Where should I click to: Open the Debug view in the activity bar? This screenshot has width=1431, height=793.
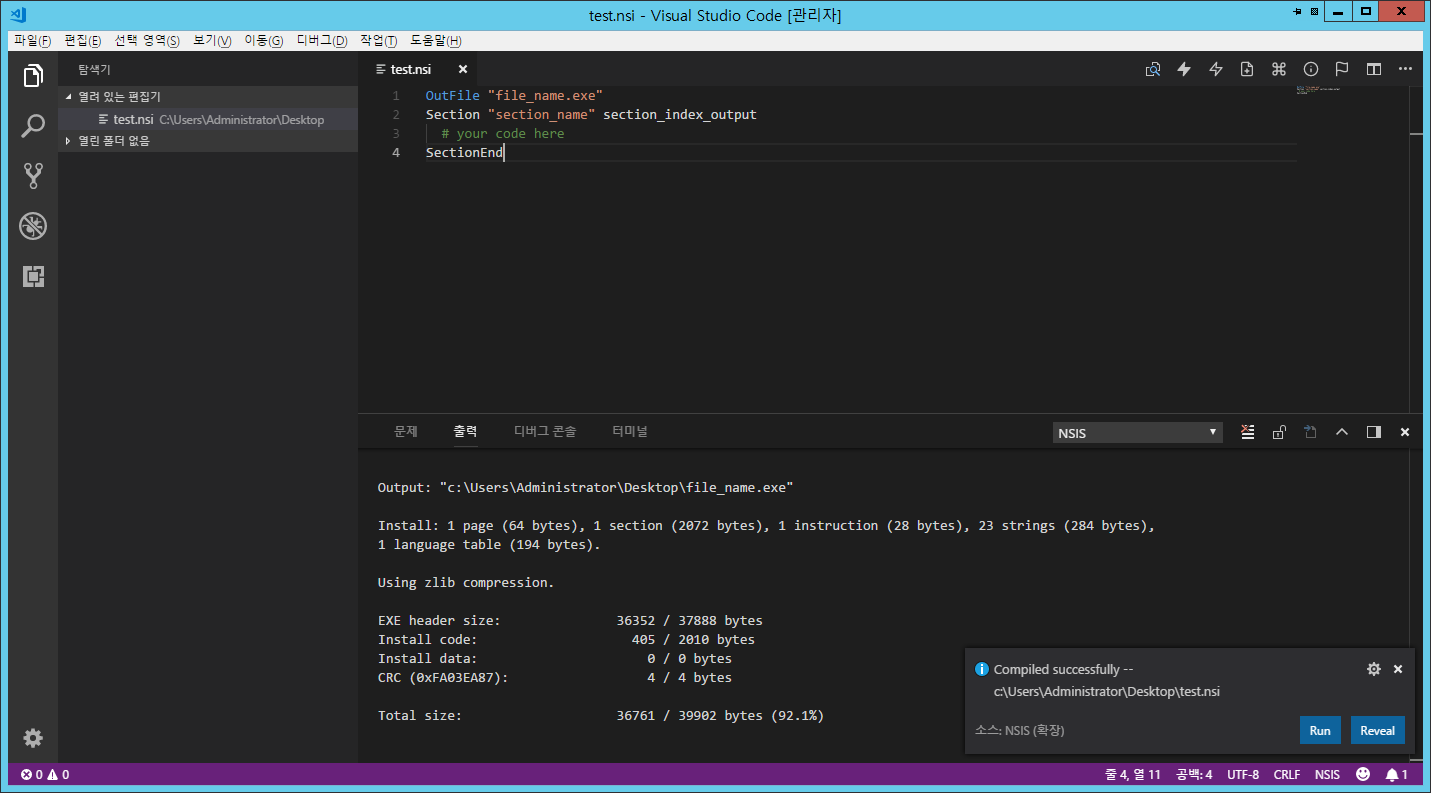tap(33, 226)
